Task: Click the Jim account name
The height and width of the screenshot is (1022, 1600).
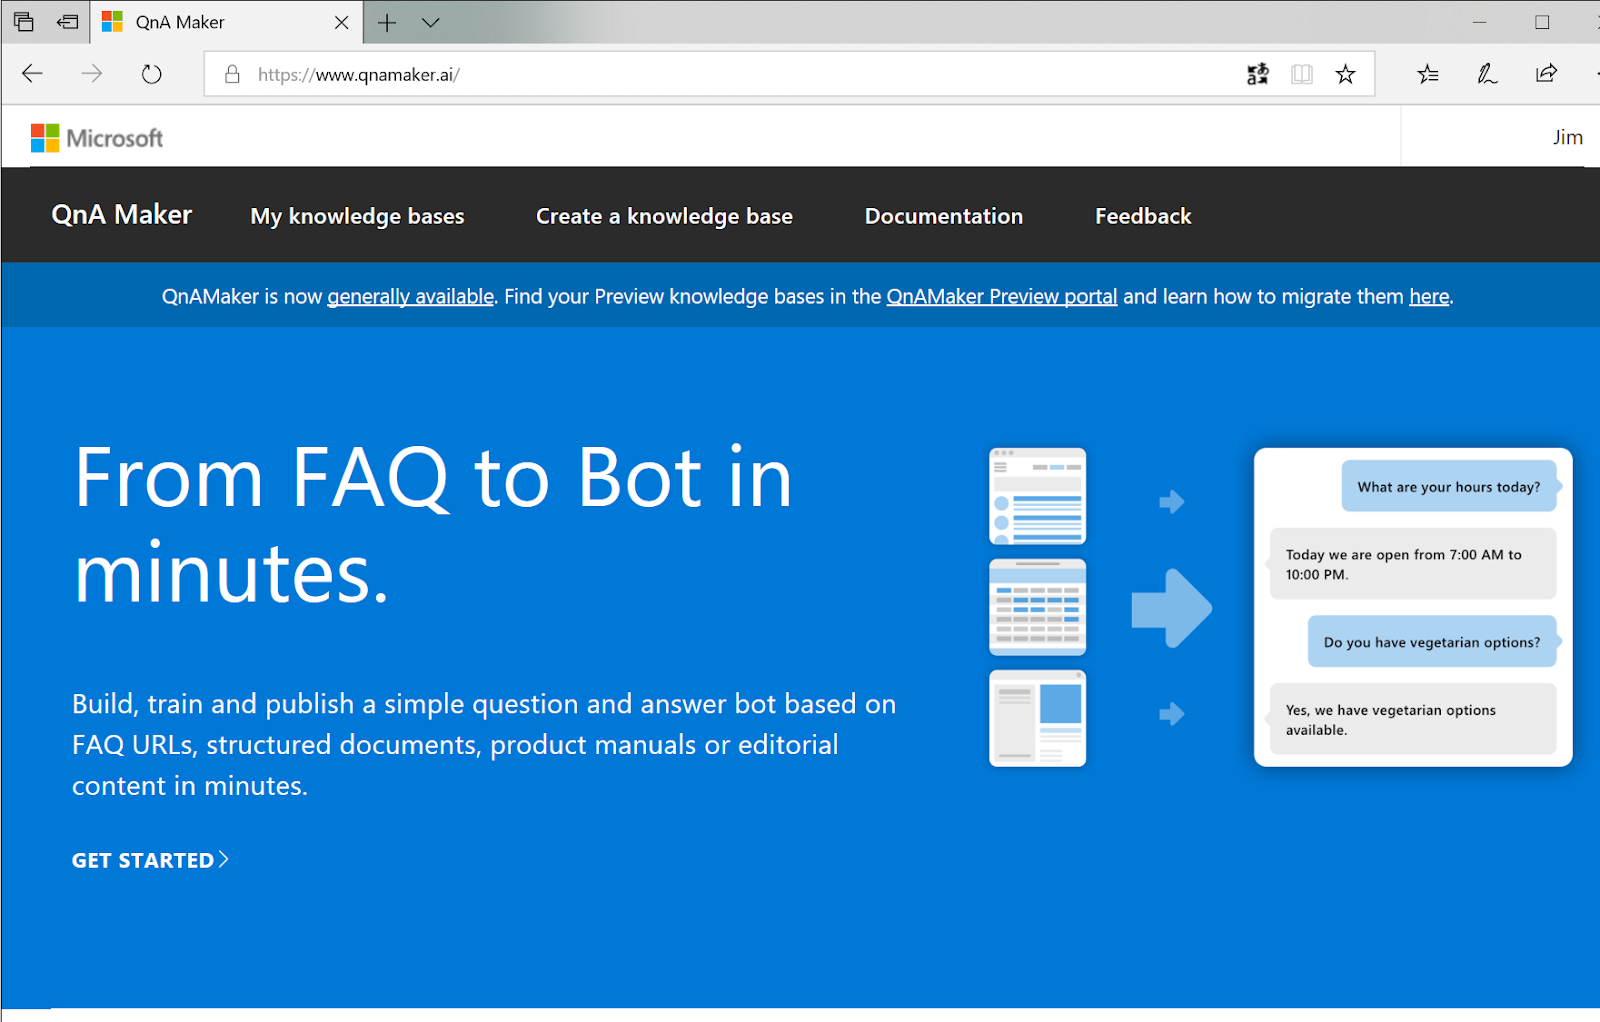Action: [x=1567, y=137]
